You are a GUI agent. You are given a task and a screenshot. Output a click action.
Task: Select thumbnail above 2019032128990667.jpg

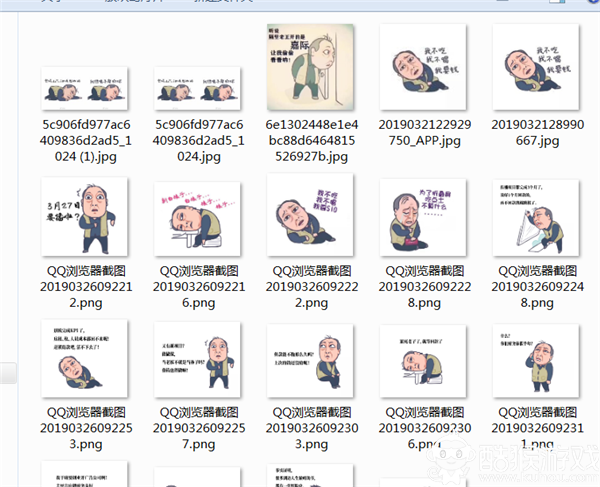coord(536,67)
